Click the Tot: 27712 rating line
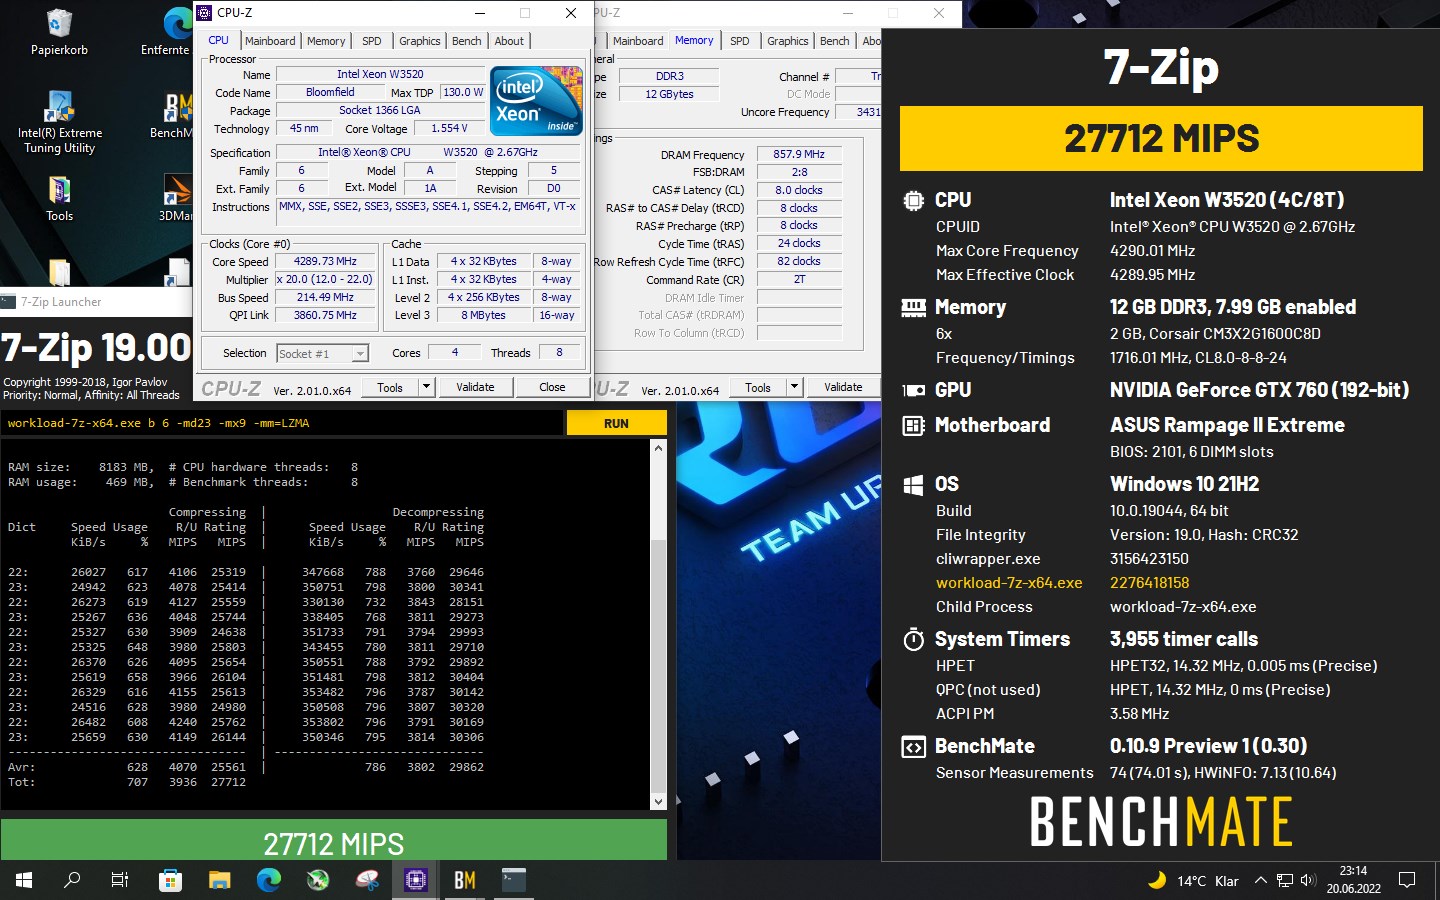The width and height of the screenshot is (1440, 900). click(x=127, y=783)
